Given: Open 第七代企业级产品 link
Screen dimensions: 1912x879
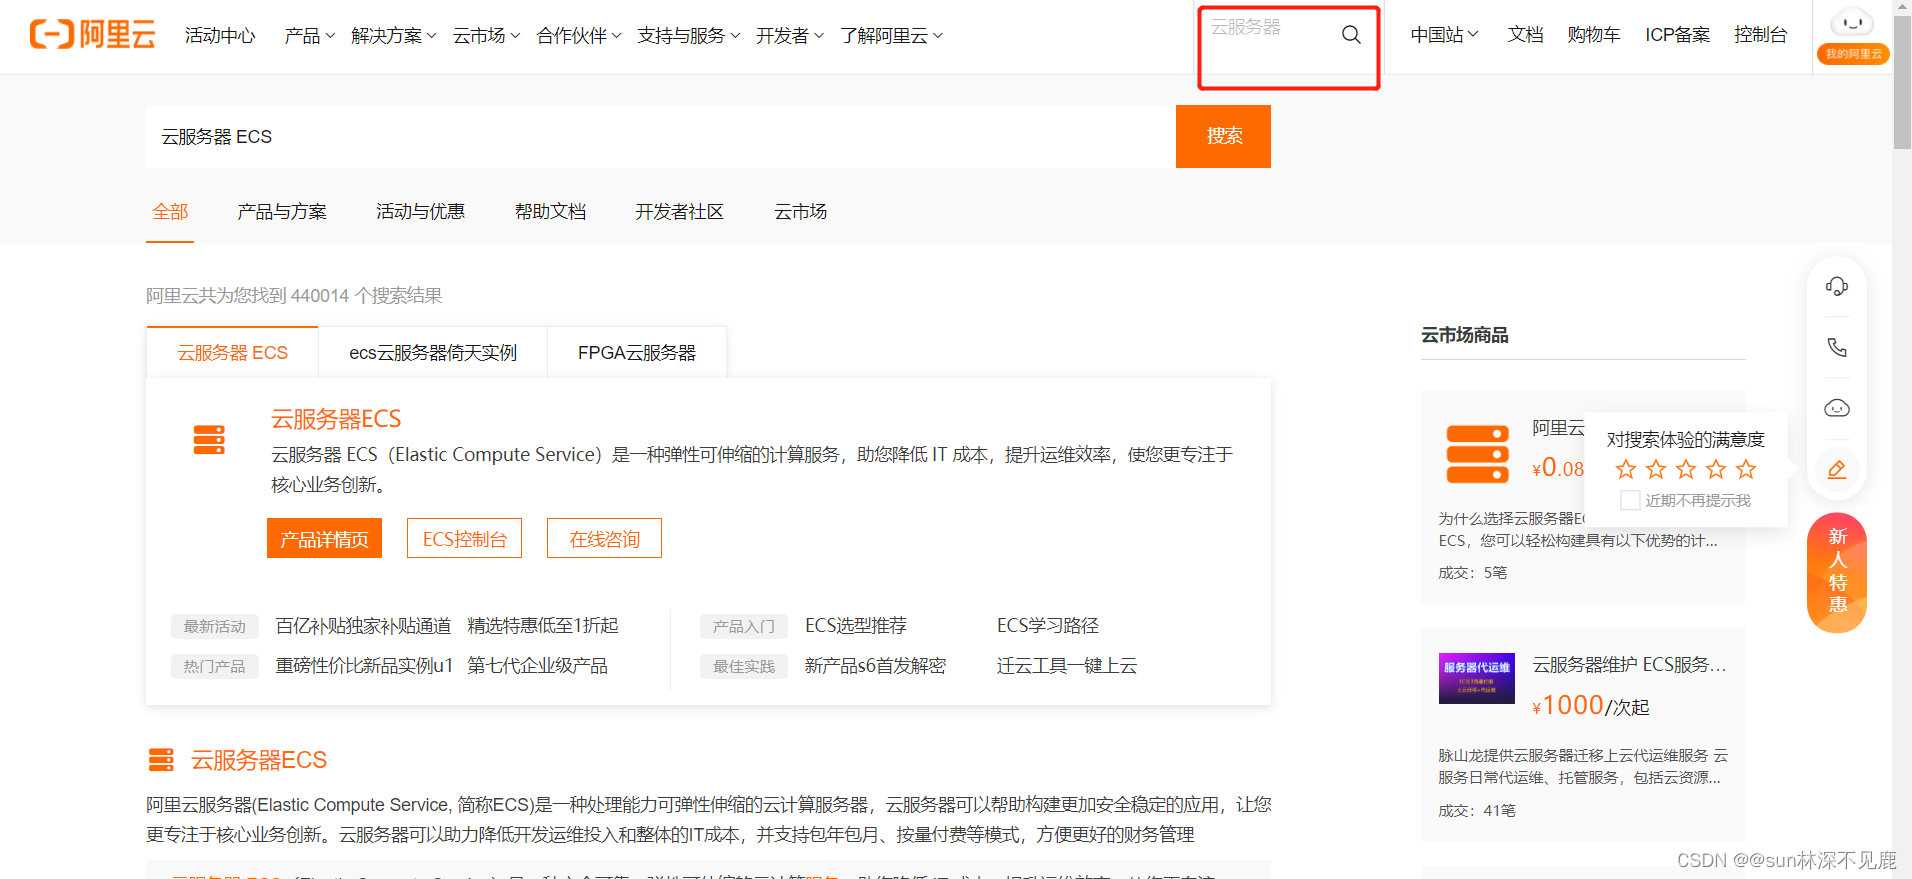Looking at the screenshot, I should click(x=537, y=666).
